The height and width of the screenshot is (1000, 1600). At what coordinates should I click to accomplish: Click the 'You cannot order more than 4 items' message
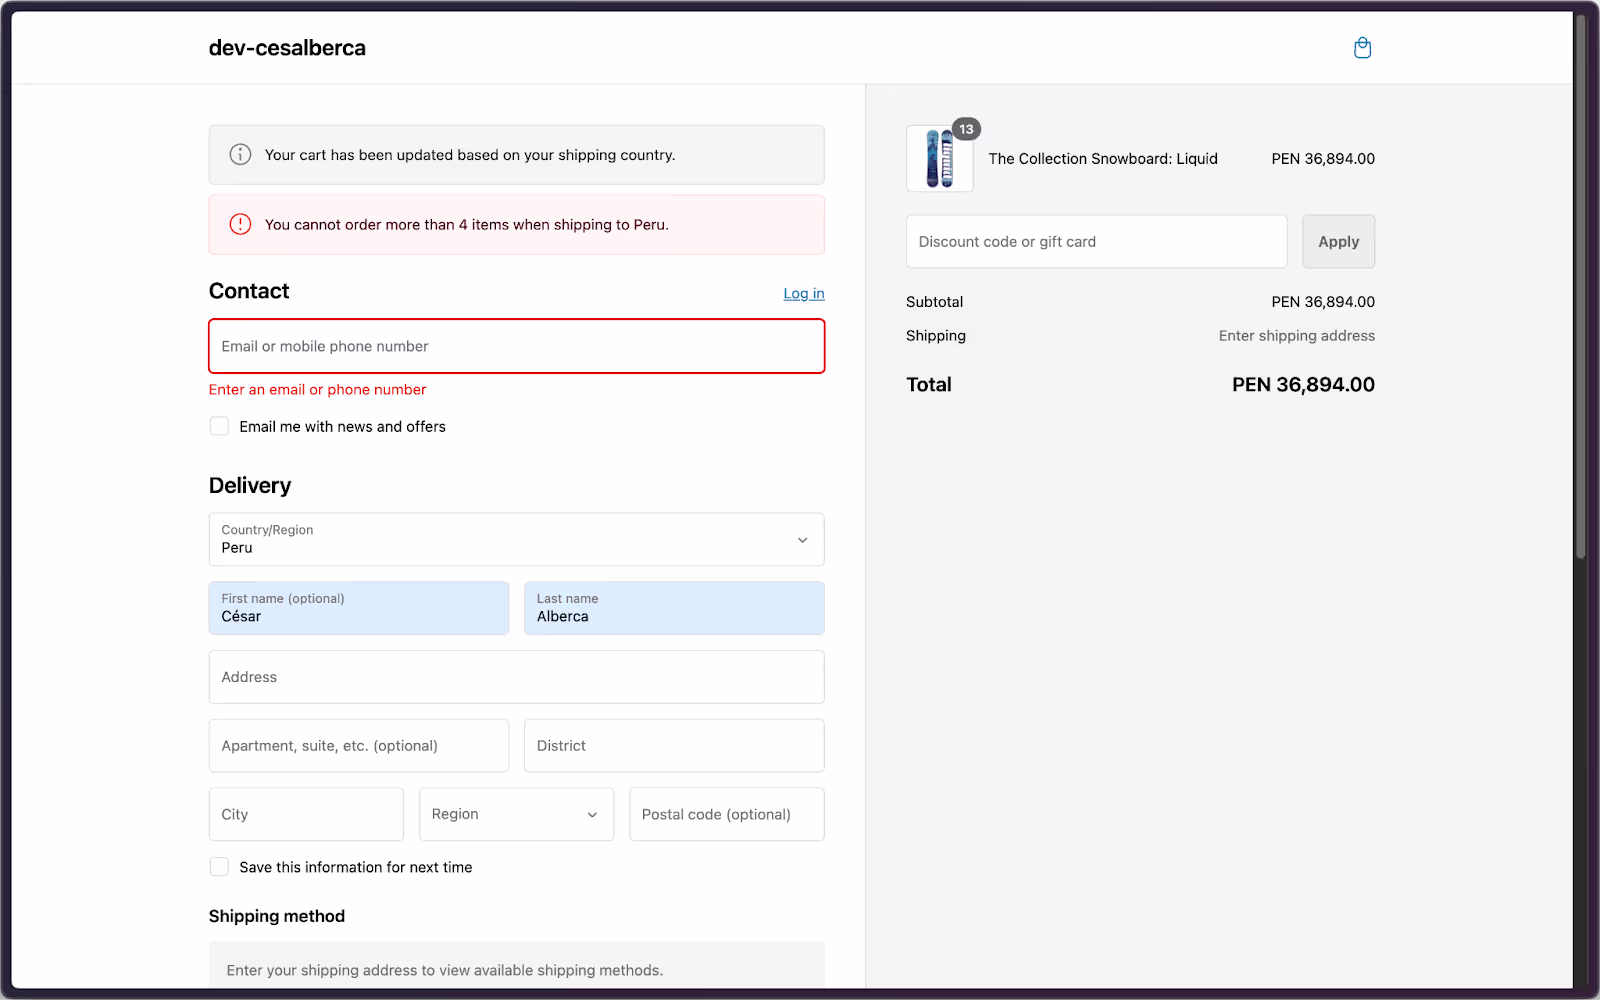click(467, 224)
